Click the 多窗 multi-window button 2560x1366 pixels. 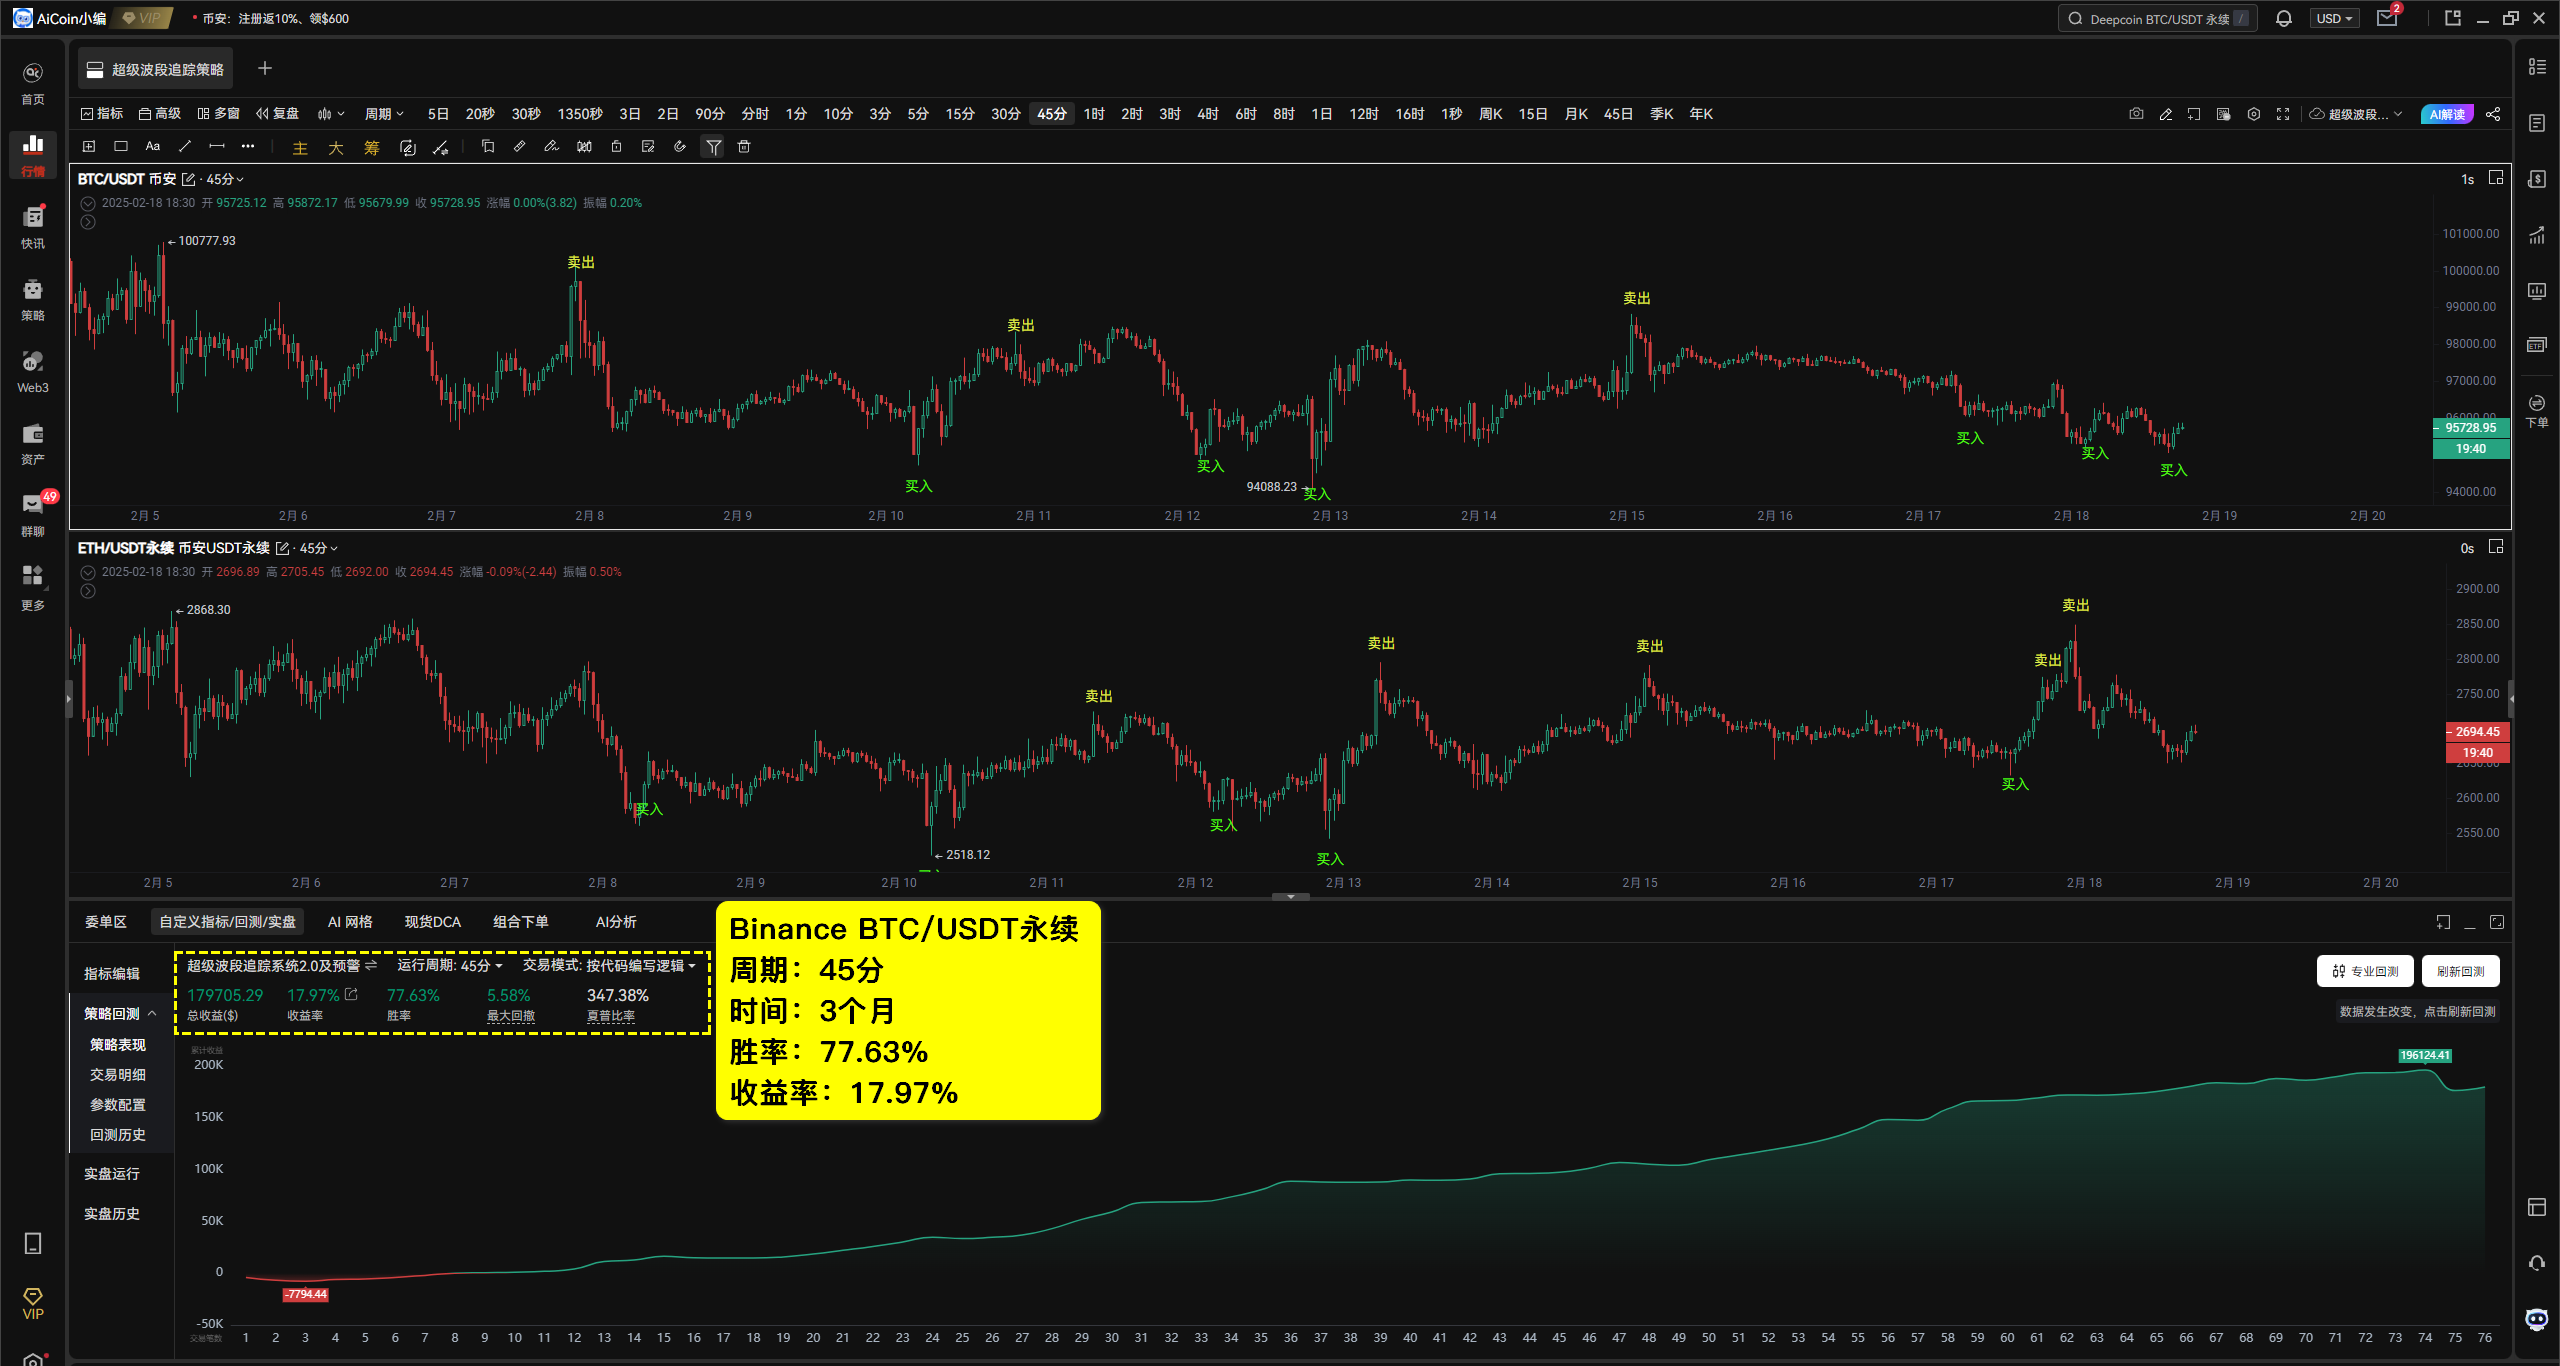pos(218,114)
